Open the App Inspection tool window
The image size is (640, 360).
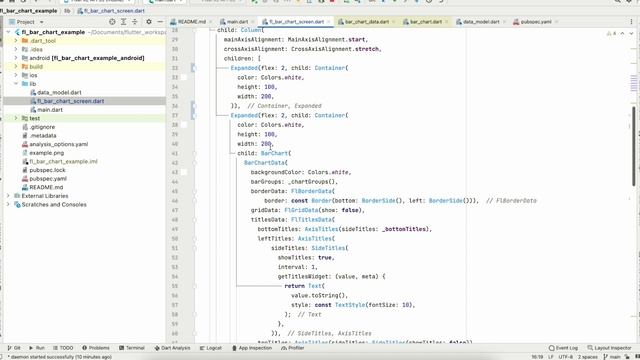pyautogui.click(x=252, y=348)
